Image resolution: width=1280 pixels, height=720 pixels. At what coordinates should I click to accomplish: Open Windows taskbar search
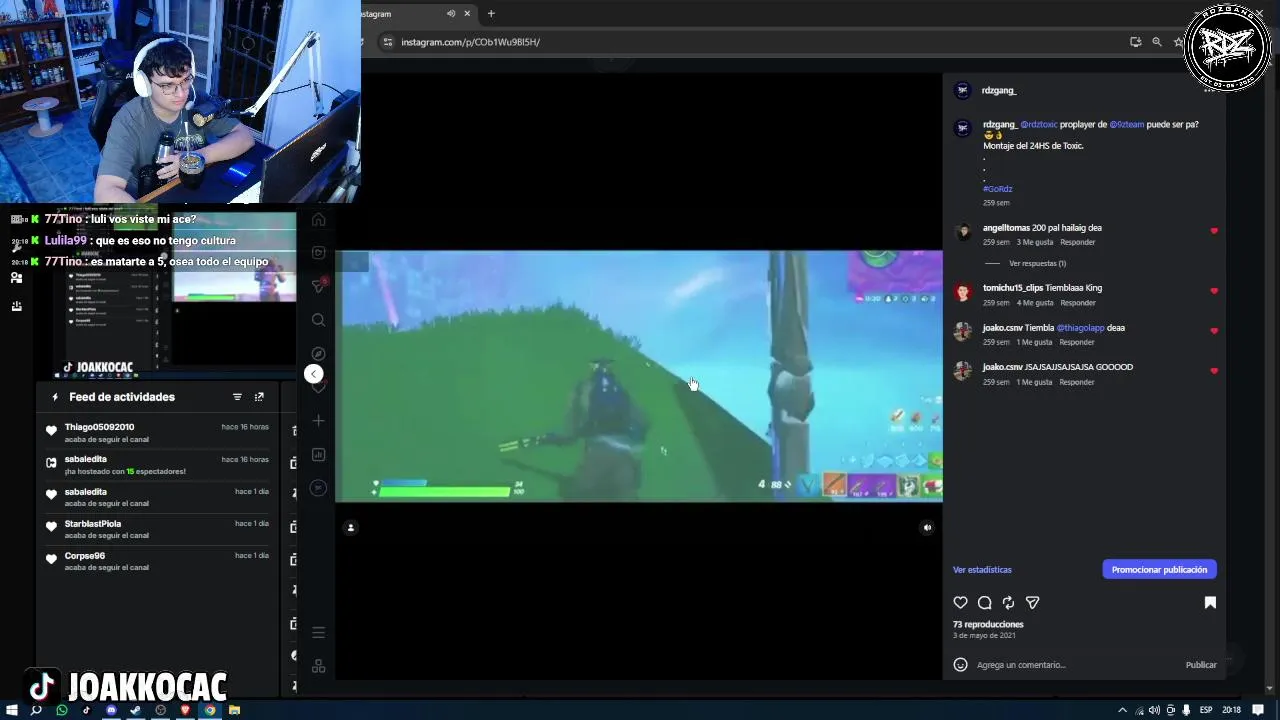point(36,710)
